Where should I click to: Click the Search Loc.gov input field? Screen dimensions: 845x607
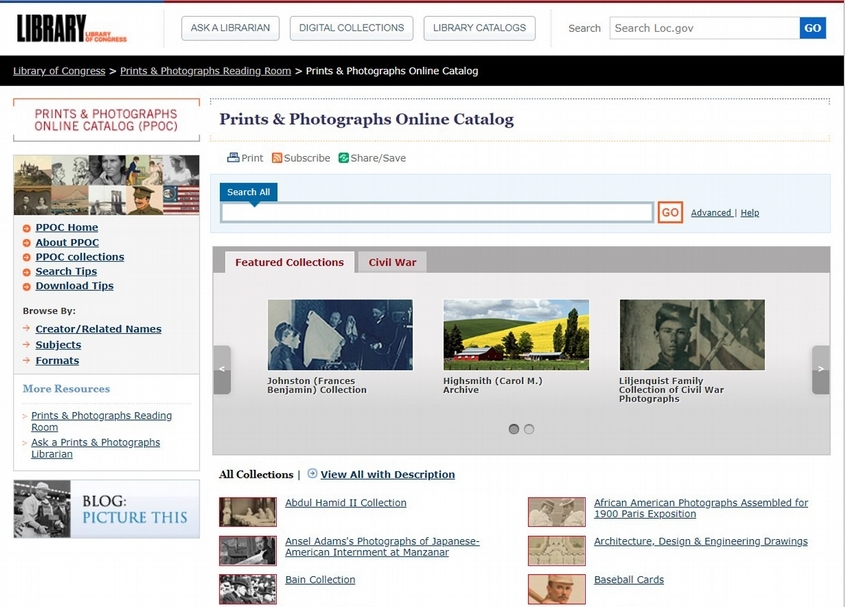[704, 28]
